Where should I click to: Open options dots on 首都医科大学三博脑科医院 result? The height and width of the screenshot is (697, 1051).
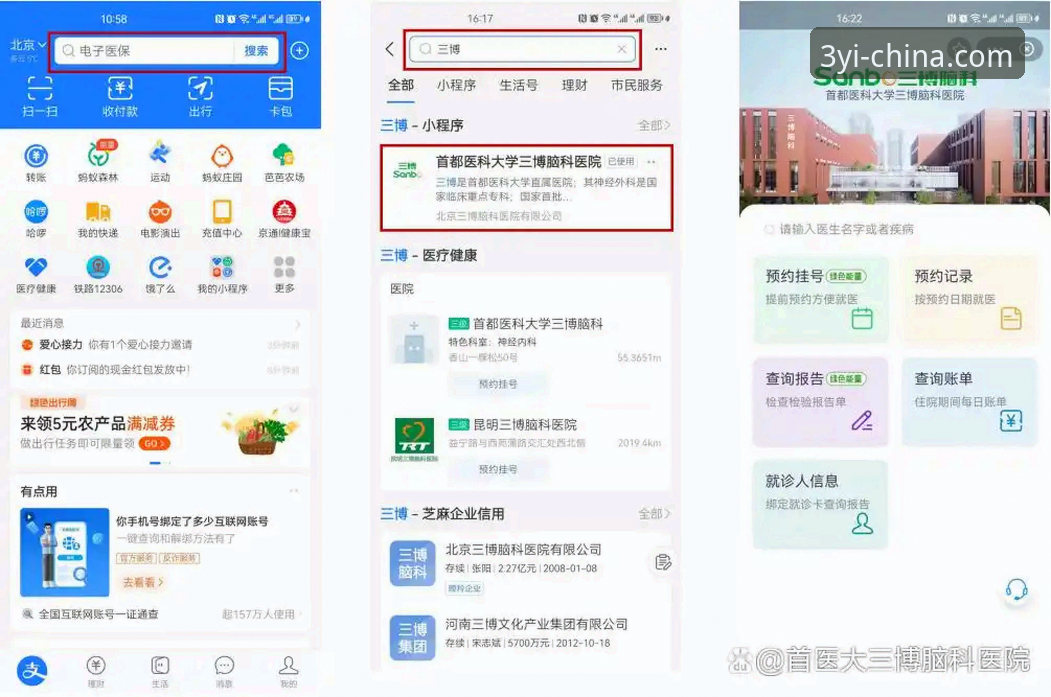[651, 162]
